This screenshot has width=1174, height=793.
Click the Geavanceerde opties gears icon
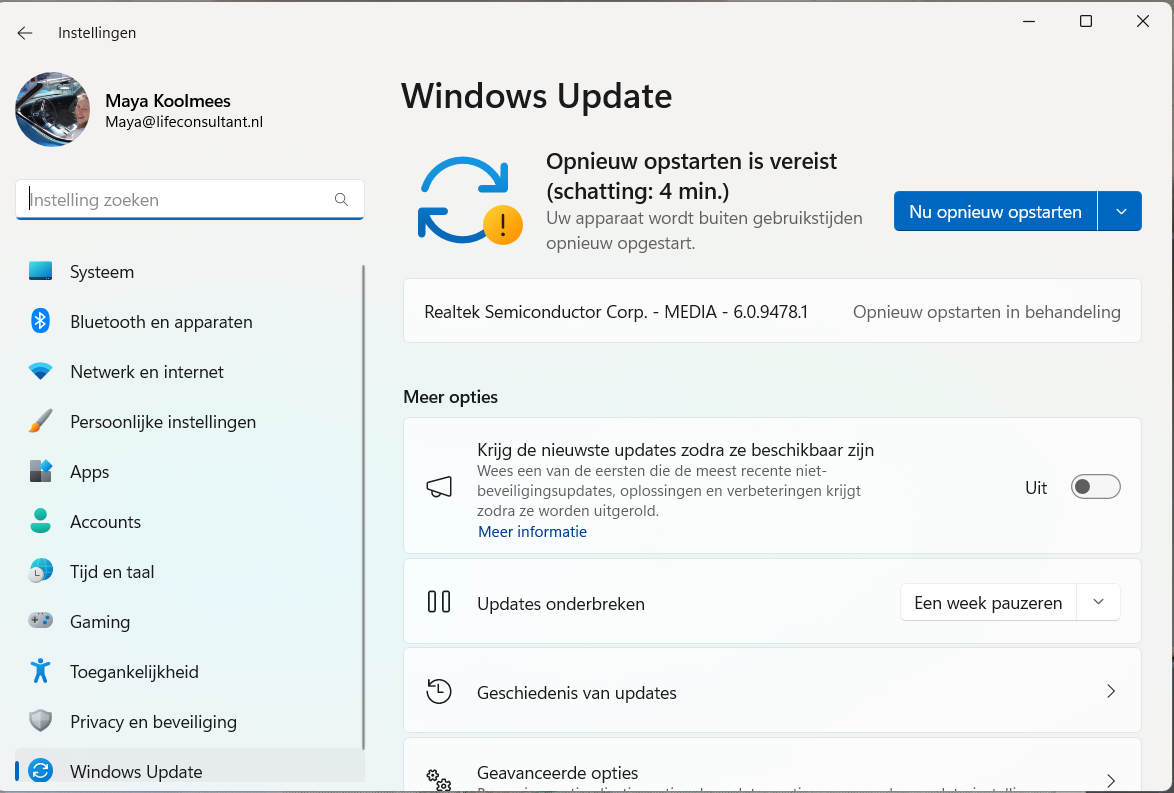439,780
